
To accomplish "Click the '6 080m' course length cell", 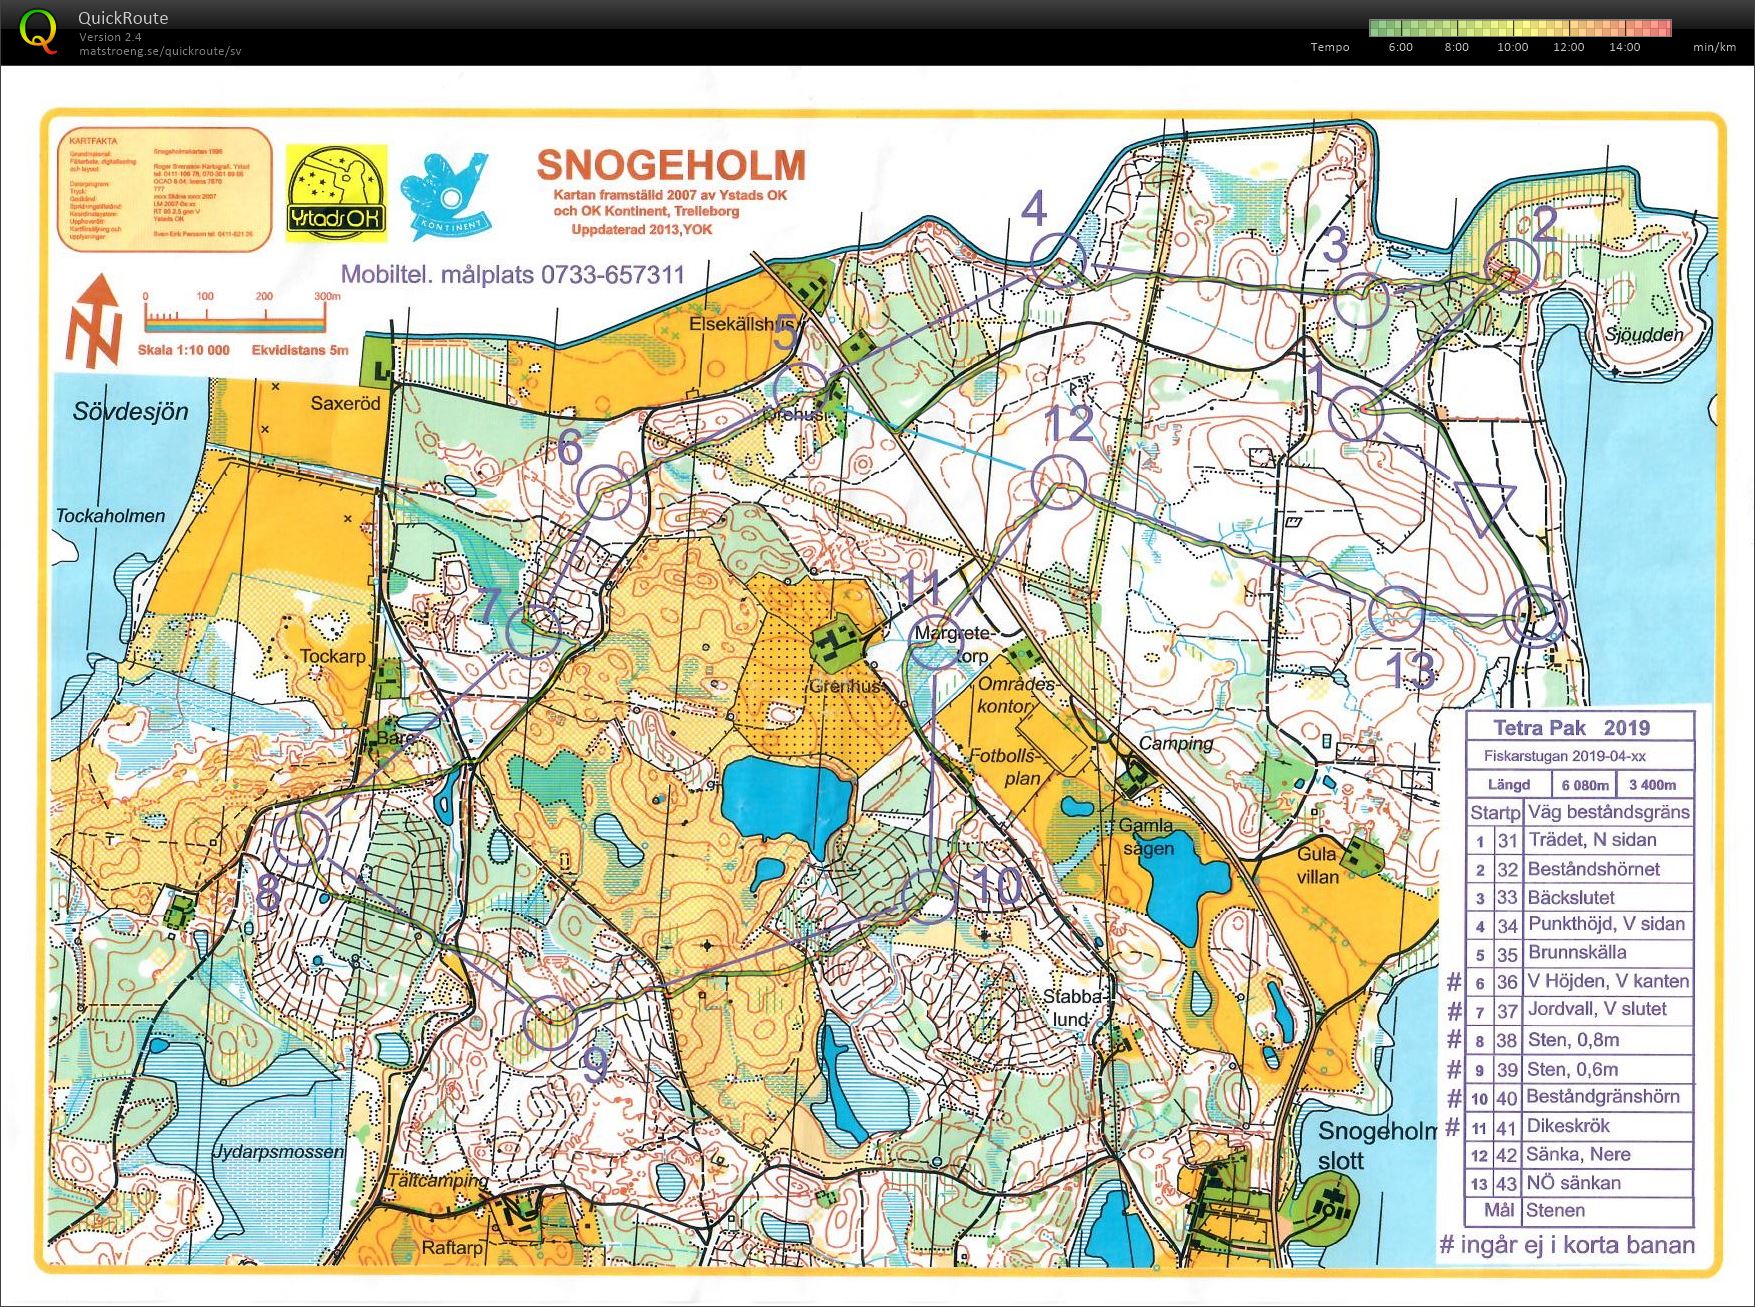I will pos(1585,785).
